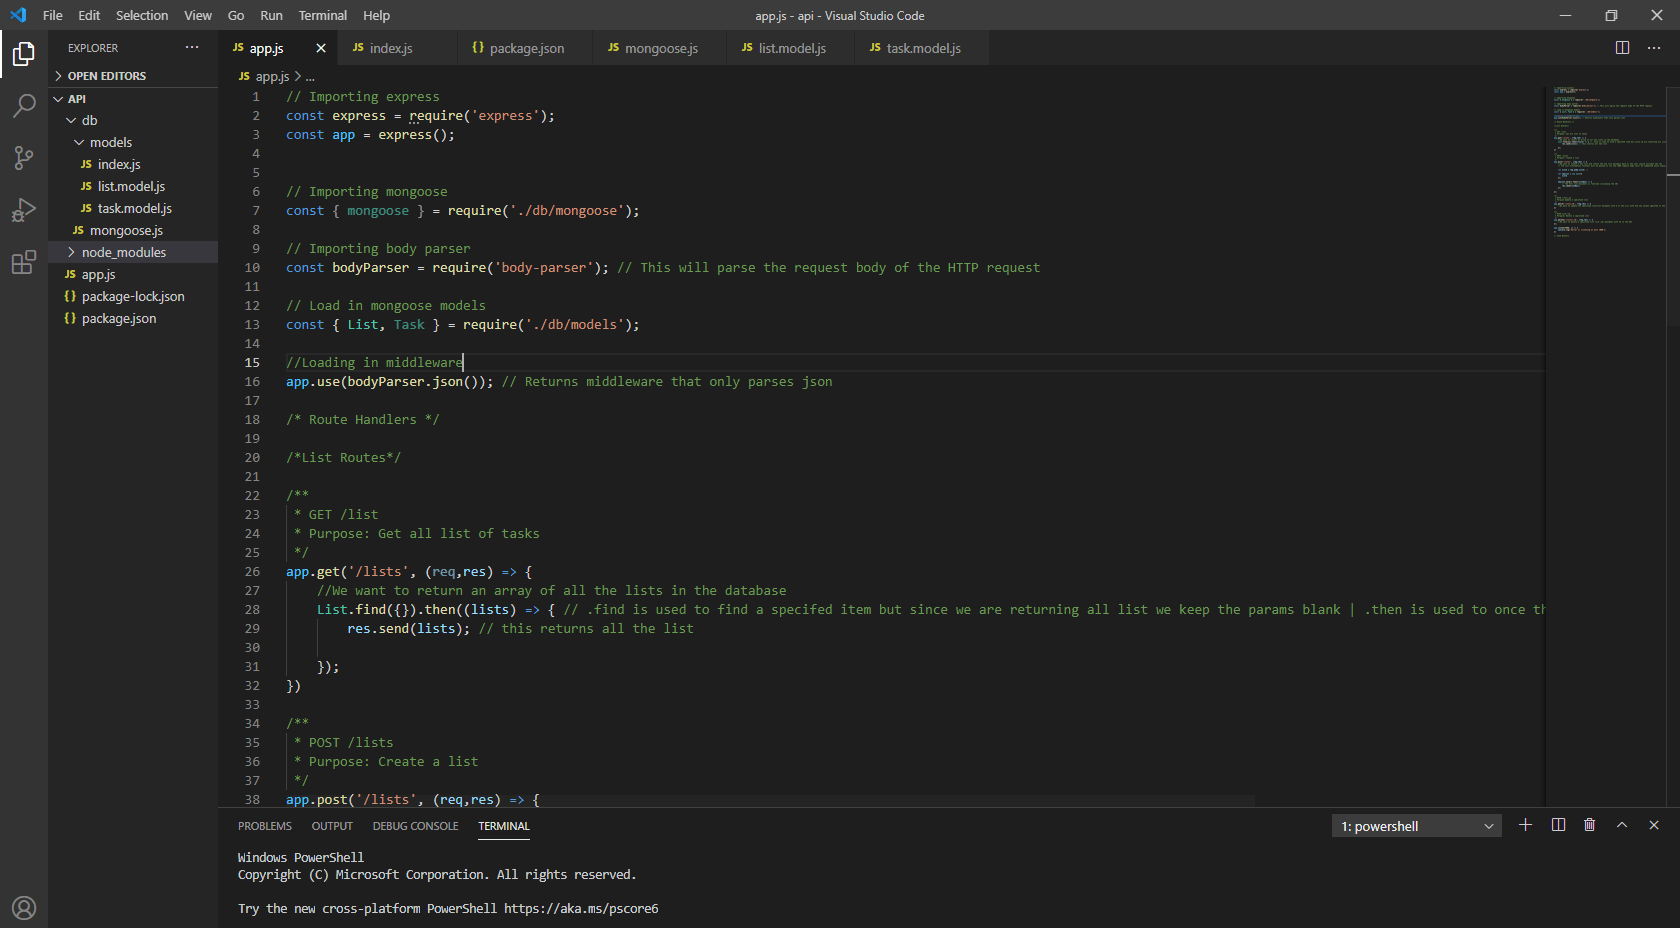This screenshot has height=928, width=1680.
Task: Switch to the task.model.js editor tab
Action: click(921, 48)
